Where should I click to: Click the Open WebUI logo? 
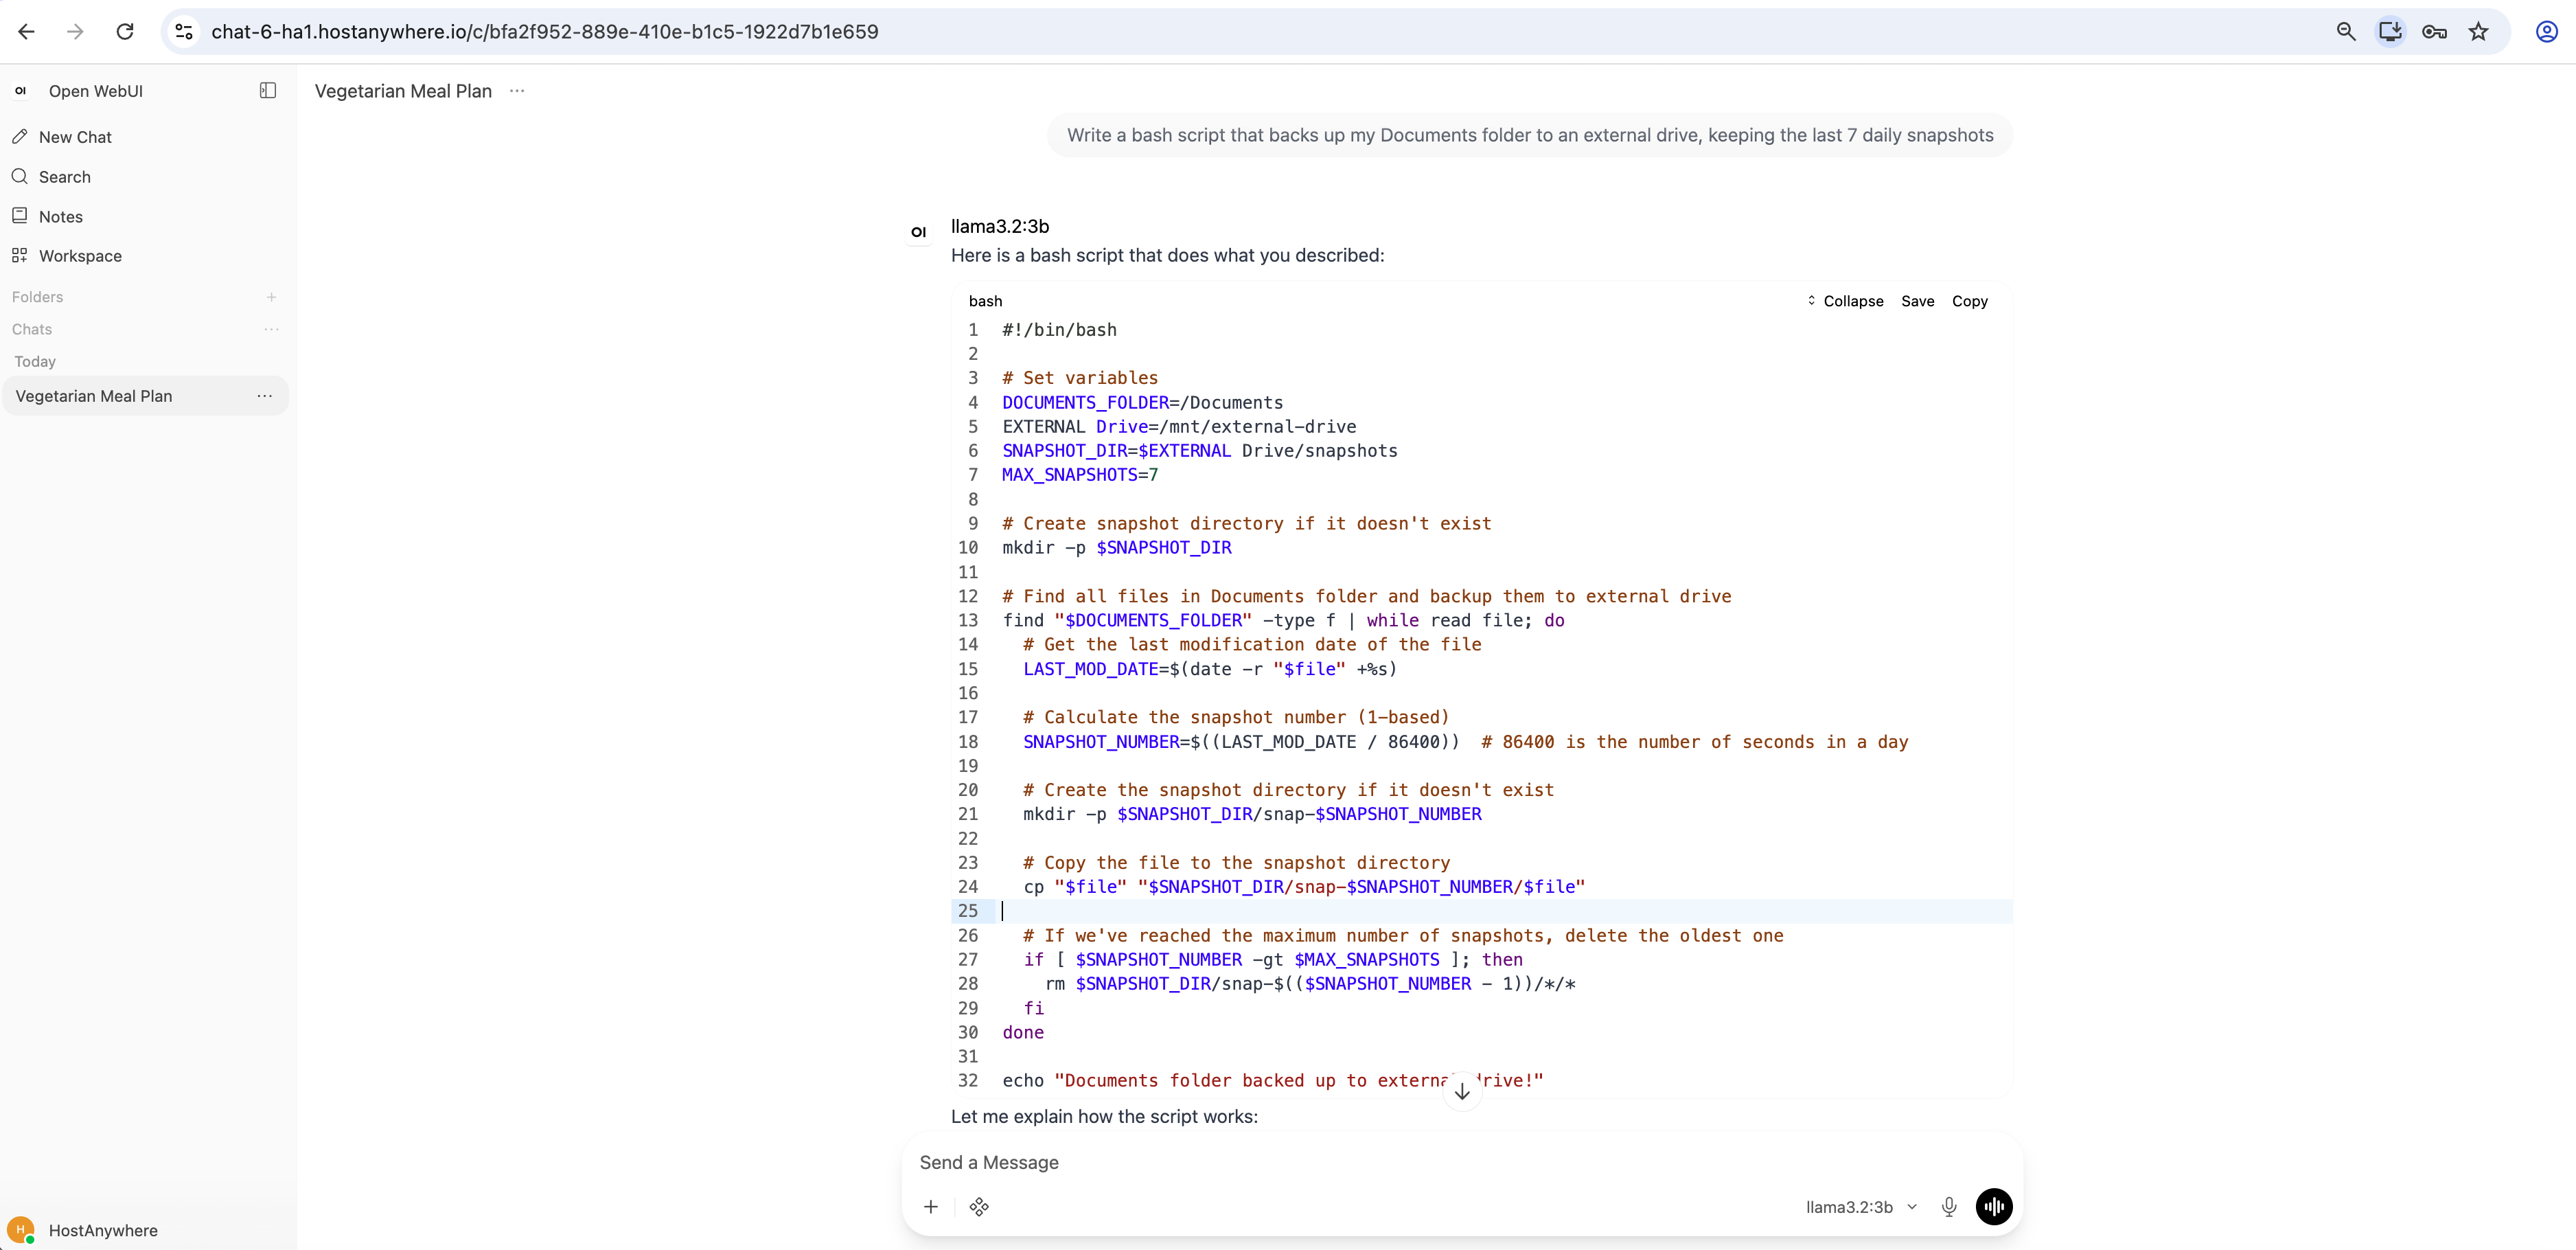20,91
